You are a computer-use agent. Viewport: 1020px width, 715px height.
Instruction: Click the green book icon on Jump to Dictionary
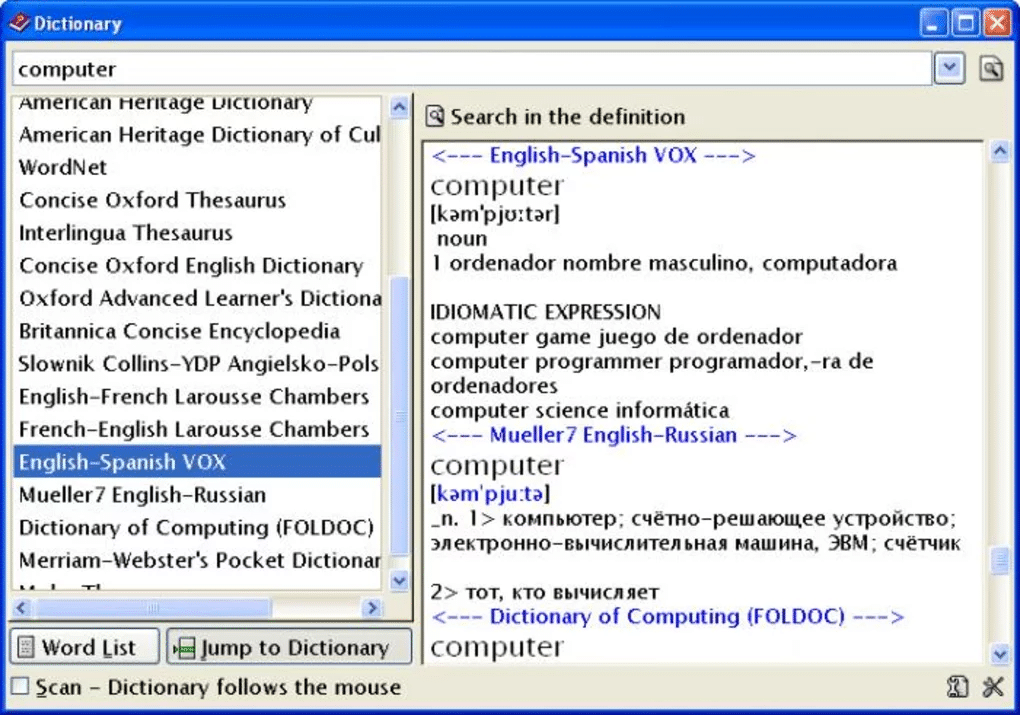[186, 647]
